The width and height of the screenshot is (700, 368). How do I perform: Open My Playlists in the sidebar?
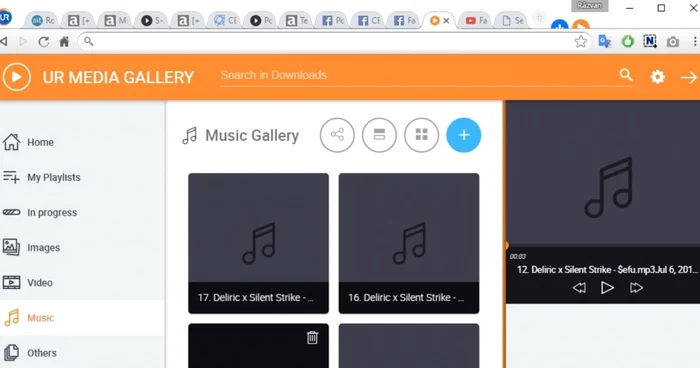(83, 177)
